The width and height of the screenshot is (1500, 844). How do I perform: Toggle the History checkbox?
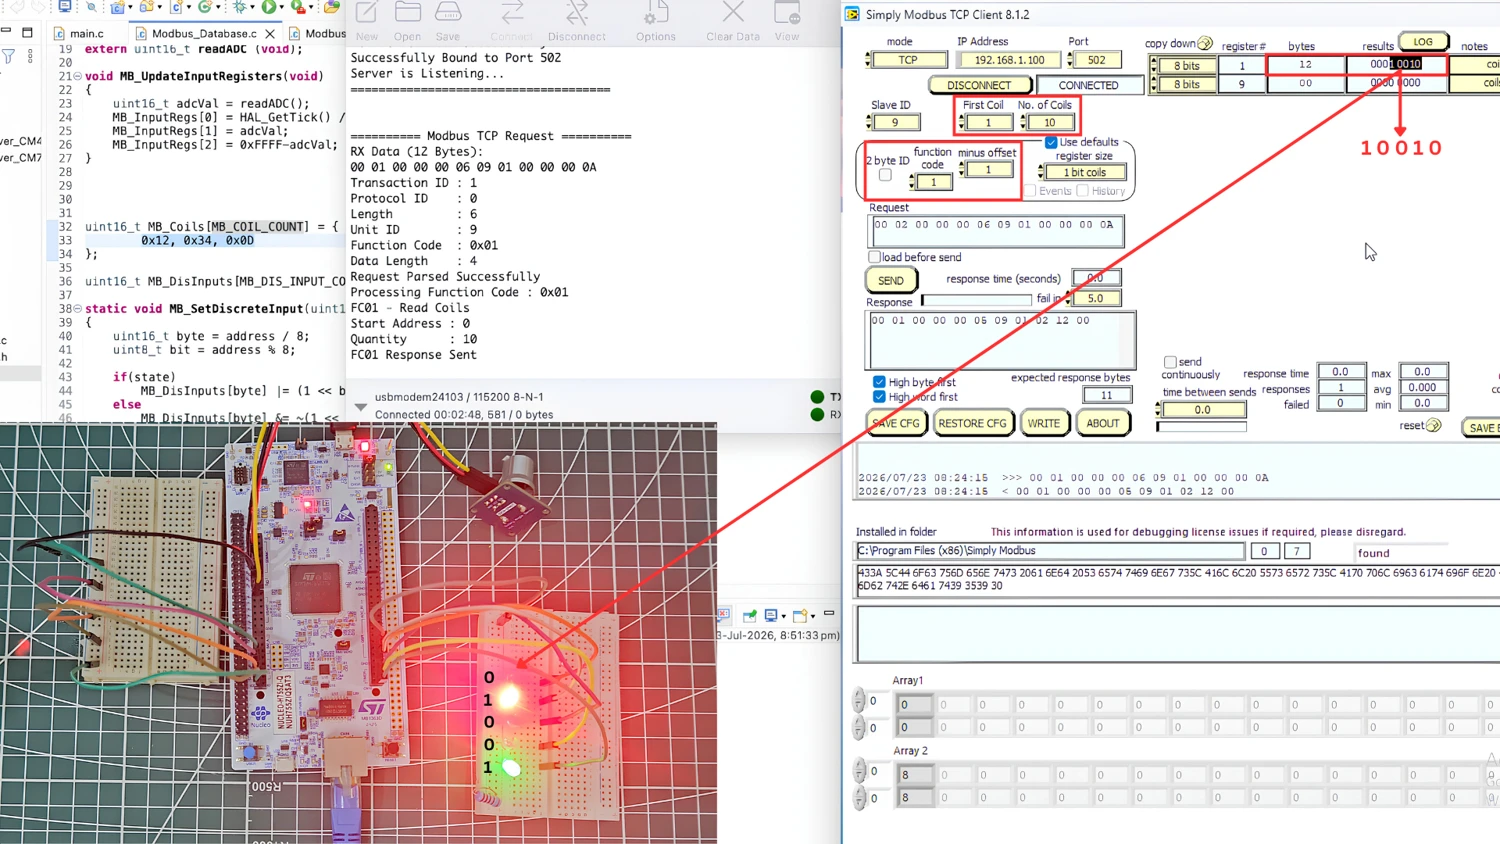(1082, 191)
